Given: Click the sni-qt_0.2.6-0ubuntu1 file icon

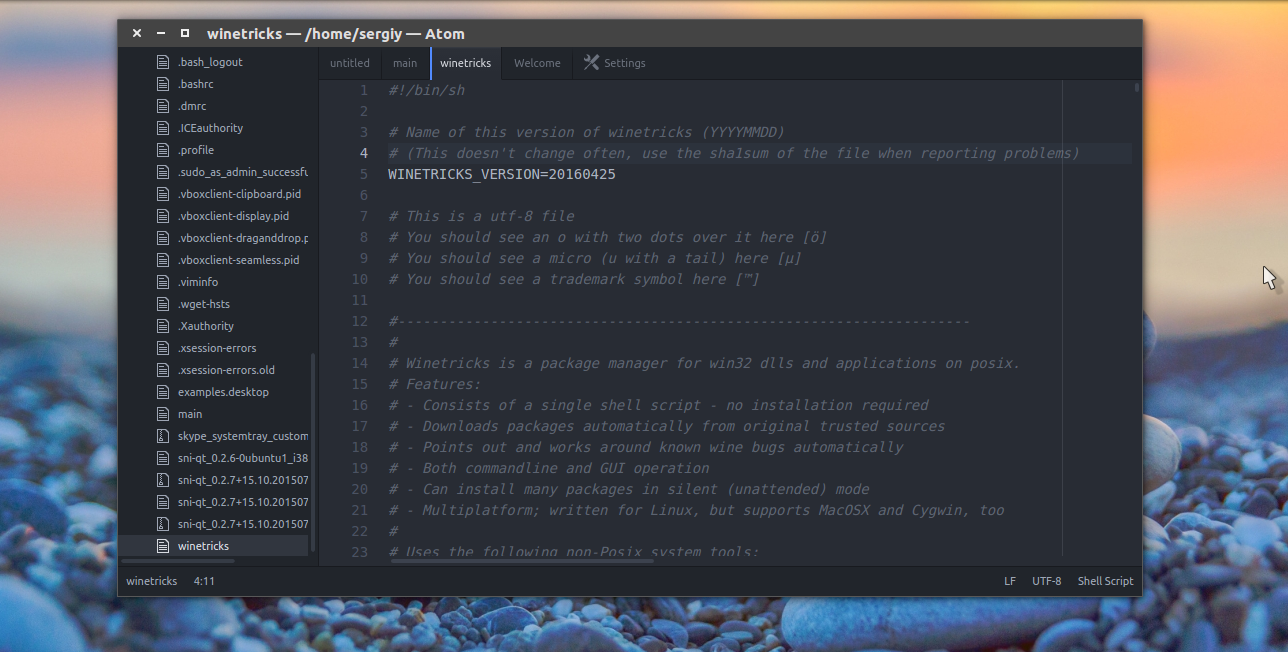Looking at the screenshot, I should pos(163,458).
